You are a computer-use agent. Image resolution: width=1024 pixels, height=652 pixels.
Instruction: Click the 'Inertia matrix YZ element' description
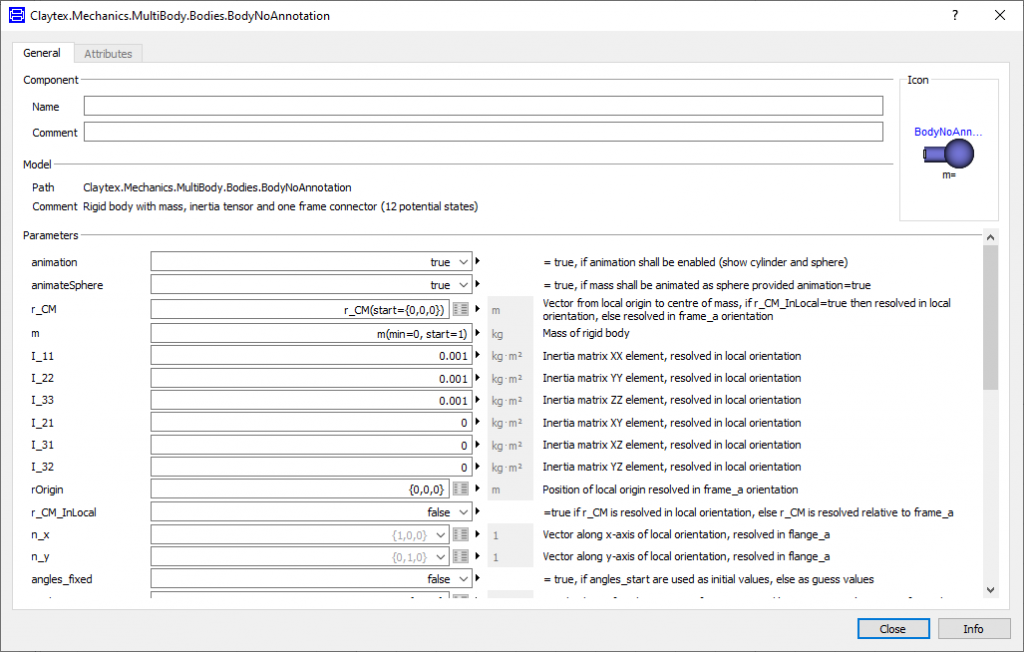(671, 466)
